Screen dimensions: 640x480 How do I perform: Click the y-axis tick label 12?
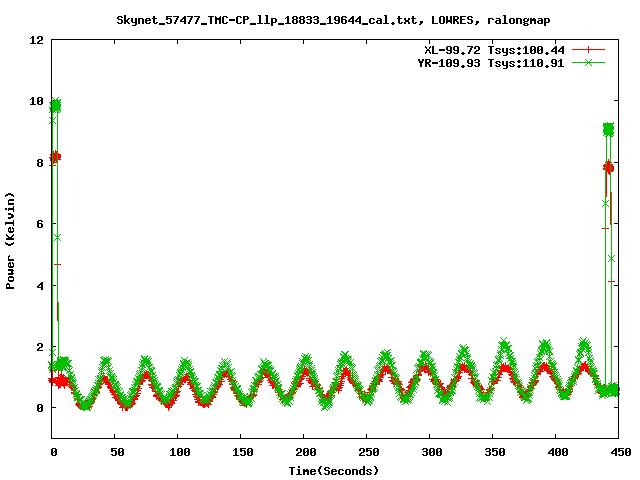click(37, 40)
